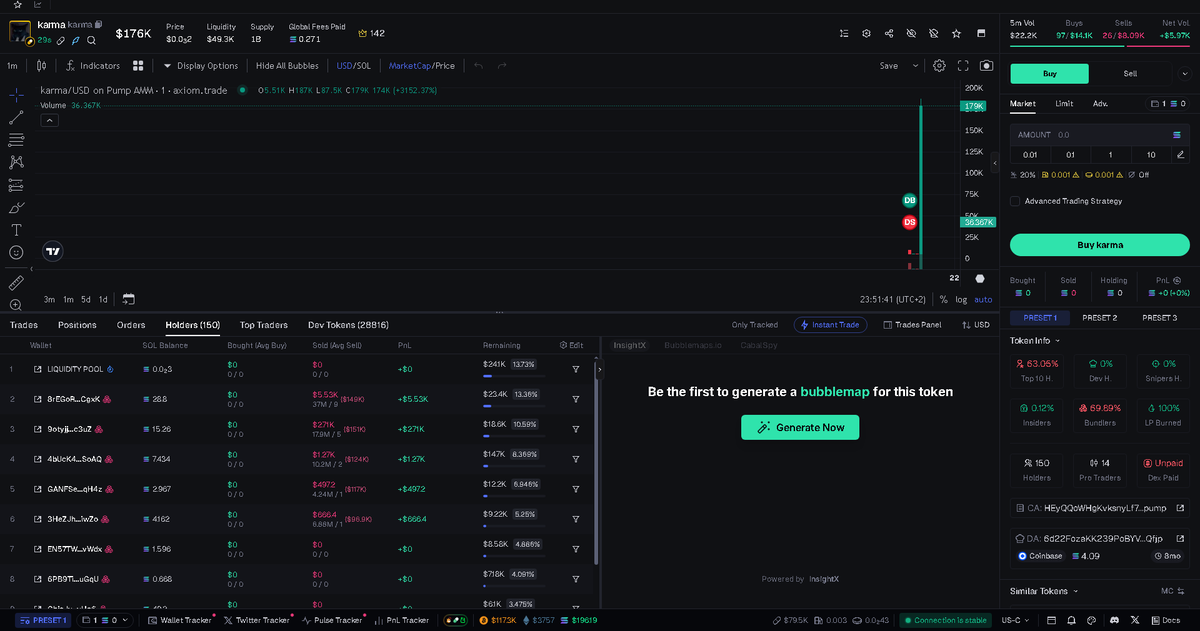The width and height of the screenshot is (1200, 631).
Task: Open the candlestick chart type selector
Action: [41, 66]
